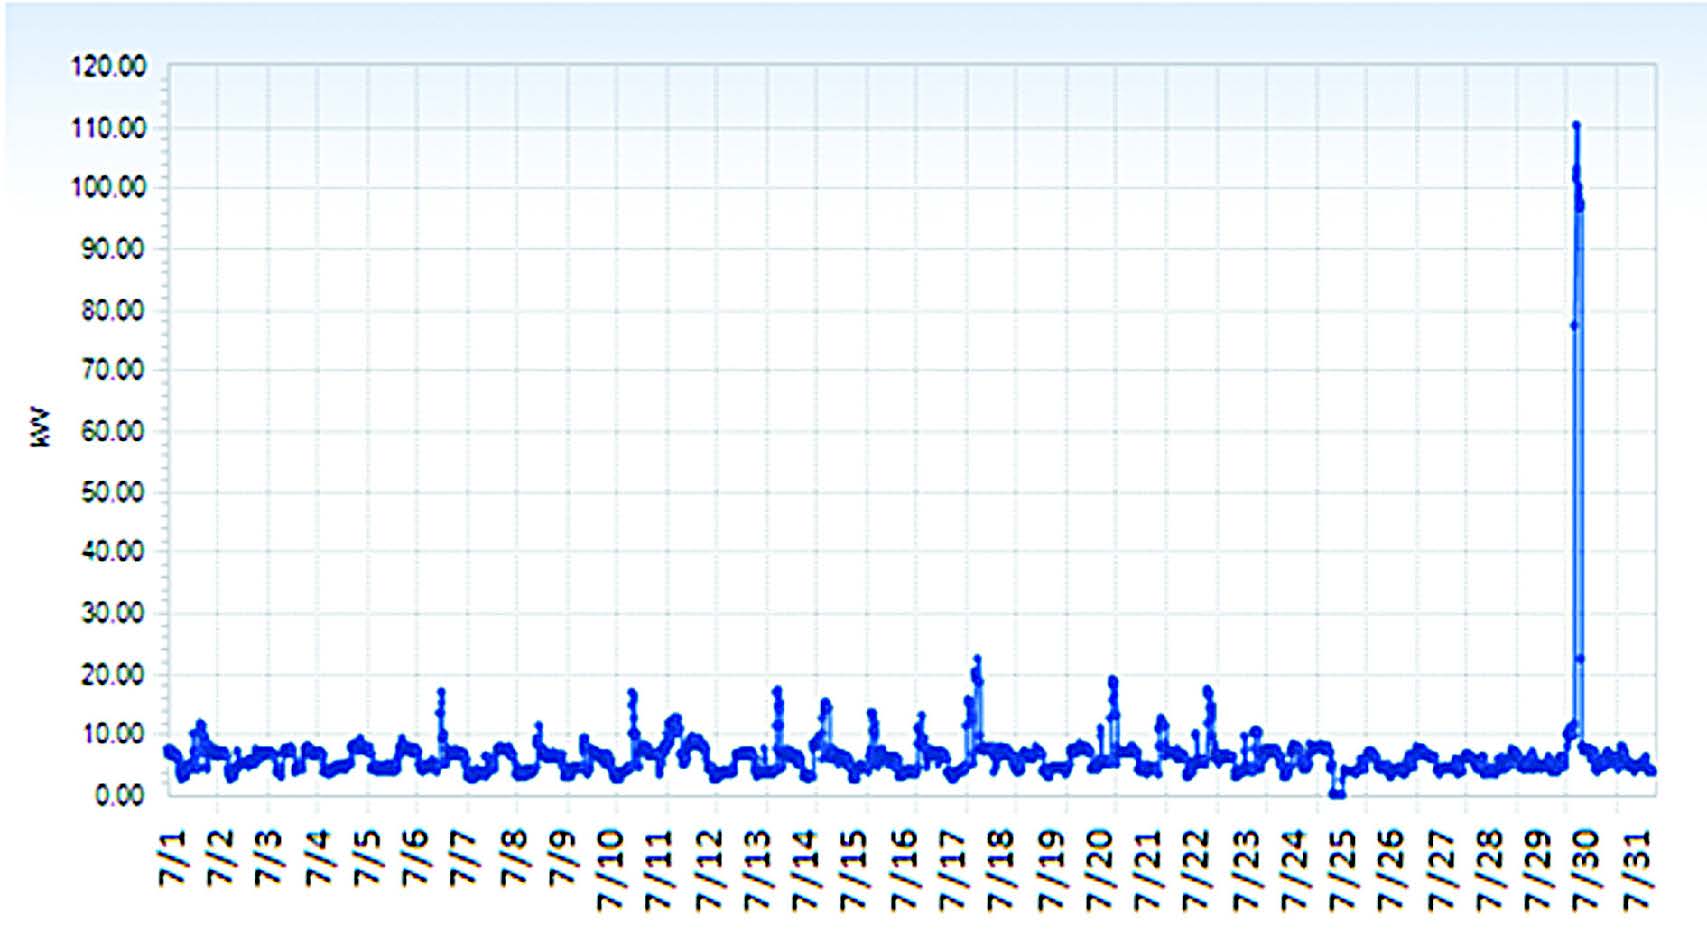Click the 120.00 axis value
Image resolution: width=1707 pixels, height=946 pixels.
tap(110, 68)
